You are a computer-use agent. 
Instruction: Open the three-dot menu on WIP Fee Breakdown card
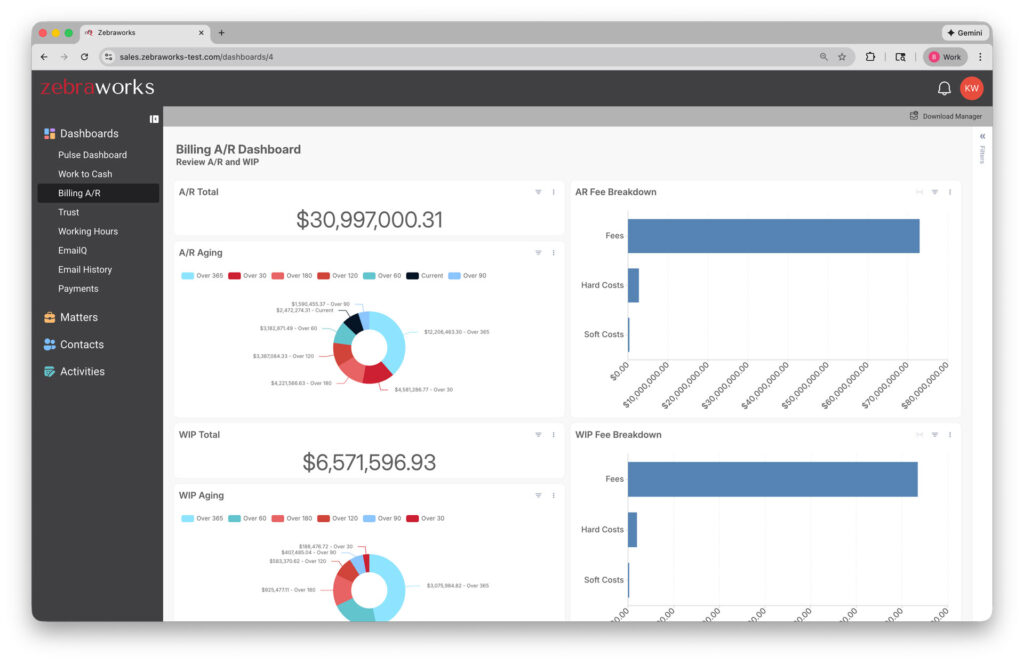pyautogui.click(x=950, y=435)
